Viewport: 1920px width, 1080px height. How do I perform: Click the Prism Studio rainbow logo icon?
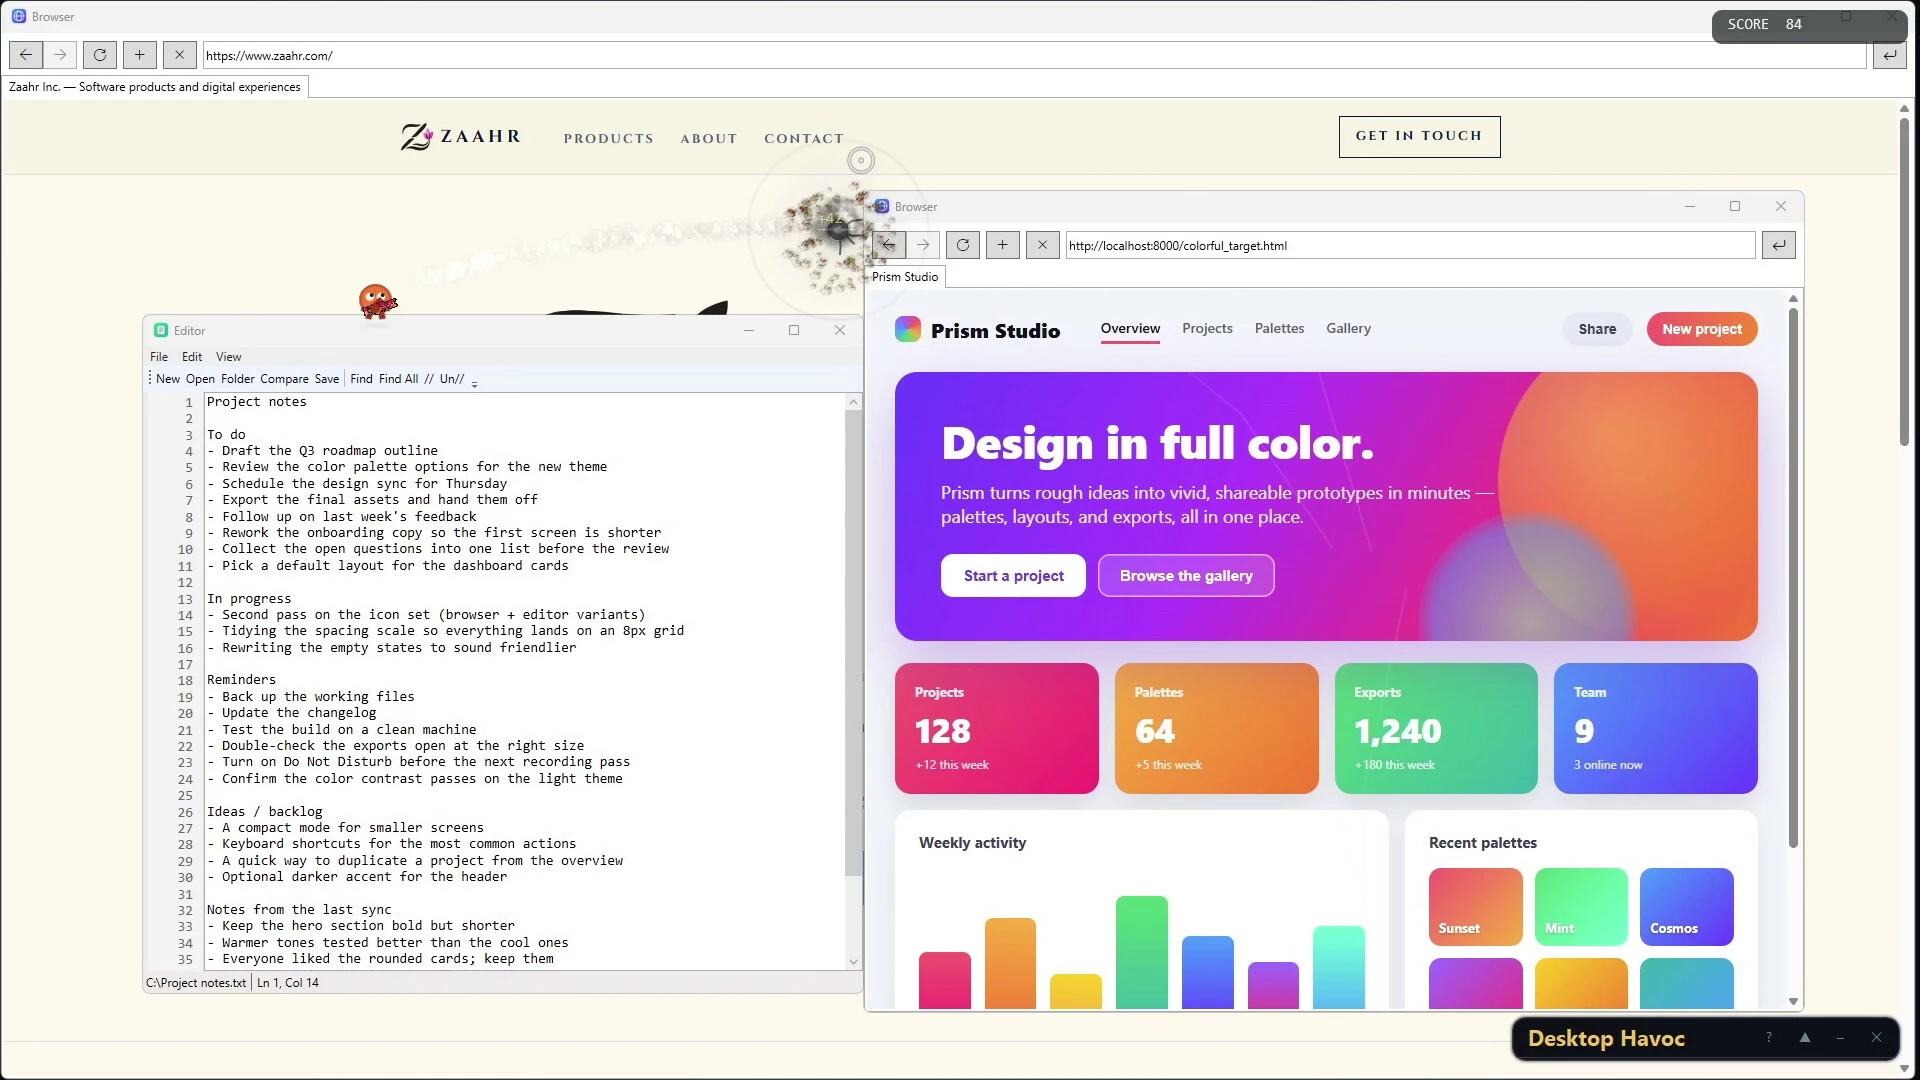pyautogui.click(x=908, y=329)
